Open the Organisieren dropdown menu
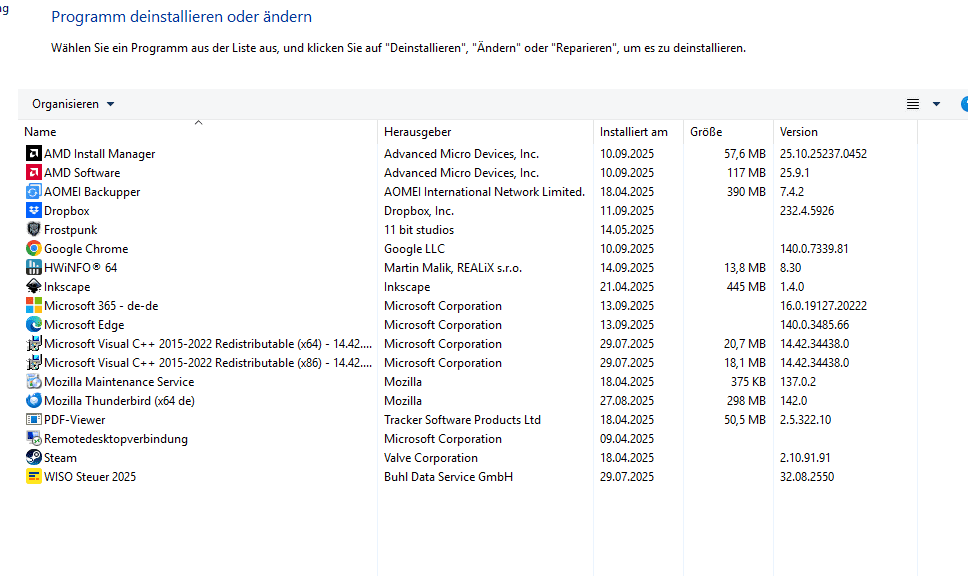968x576 pixels. (73, 104)
